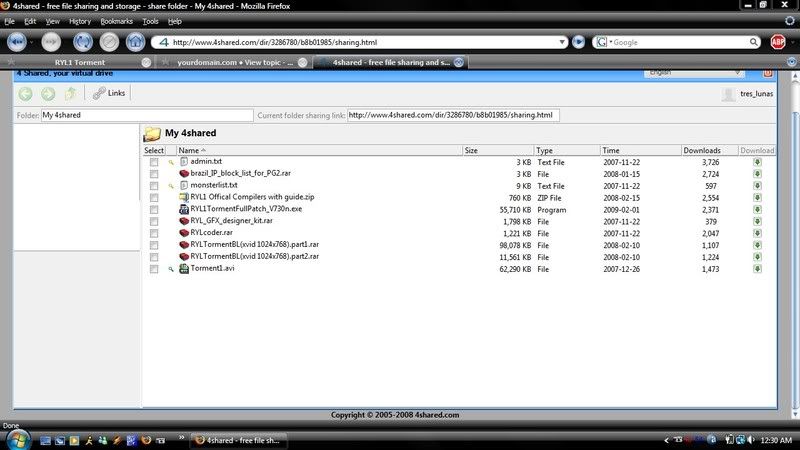This screenshot has height=450, width=800.
Task: Download RYL1 Offical Compilers zip green arrow
Action: 757,198
